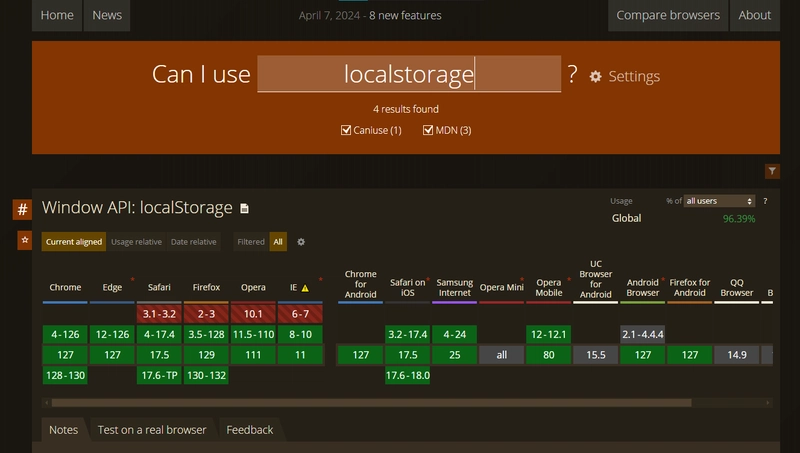Click the Android Browser header
This screenshot has height=453, width=800.
click(642, 288)
